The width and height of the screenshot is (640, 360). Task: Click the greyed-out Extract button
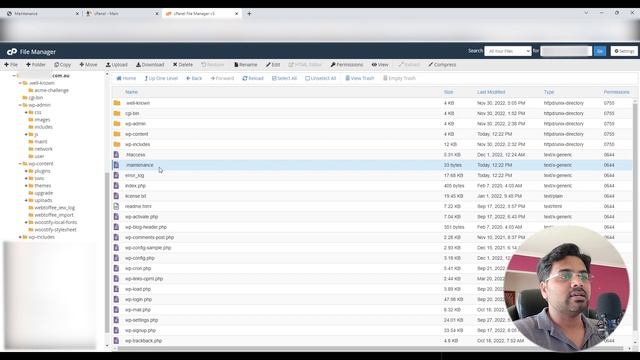pyautogui.click(x=409, y=64)
